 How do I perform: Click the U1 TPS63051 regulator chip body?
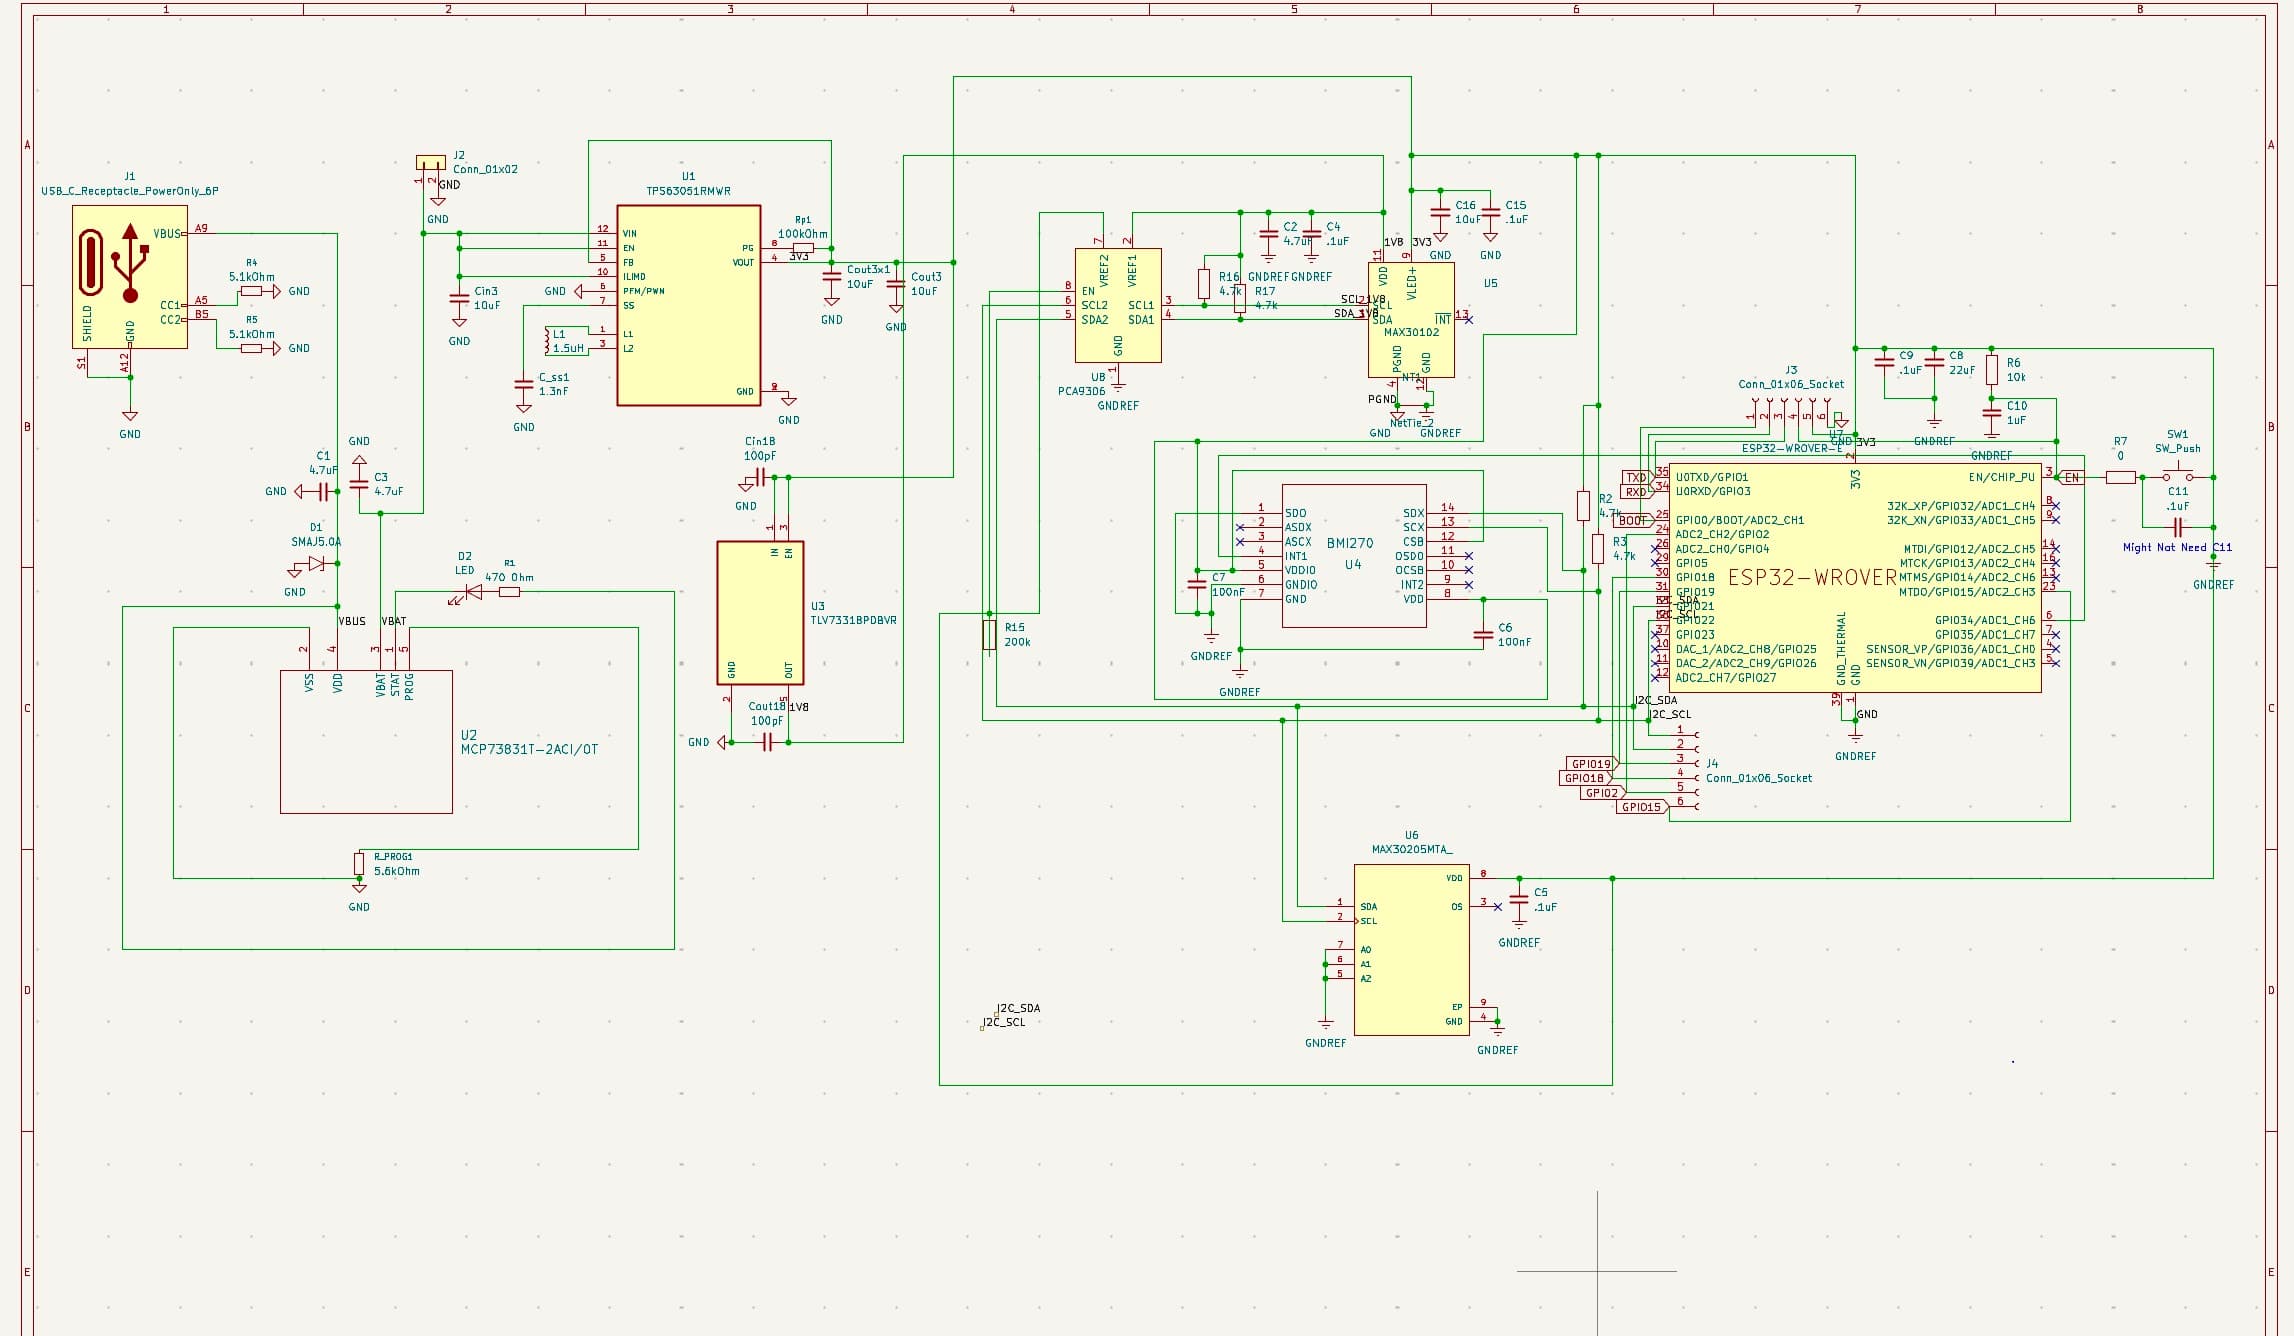688,305
